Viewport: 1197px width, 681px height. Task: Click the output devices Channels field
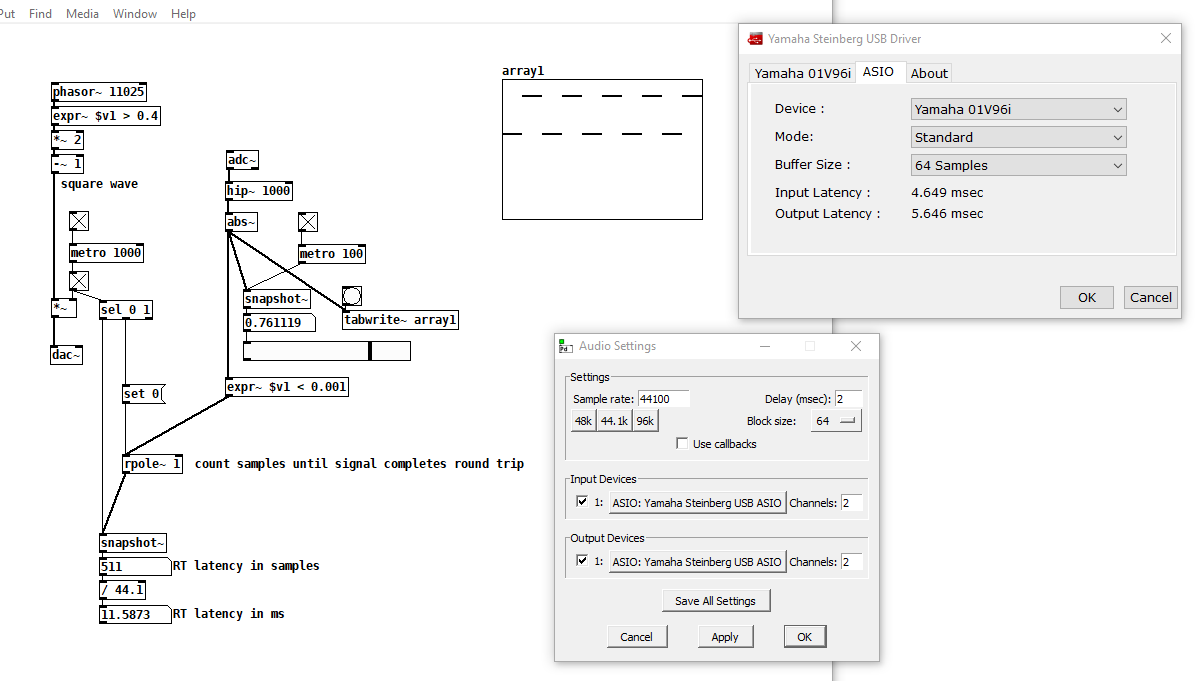[851, 561]
